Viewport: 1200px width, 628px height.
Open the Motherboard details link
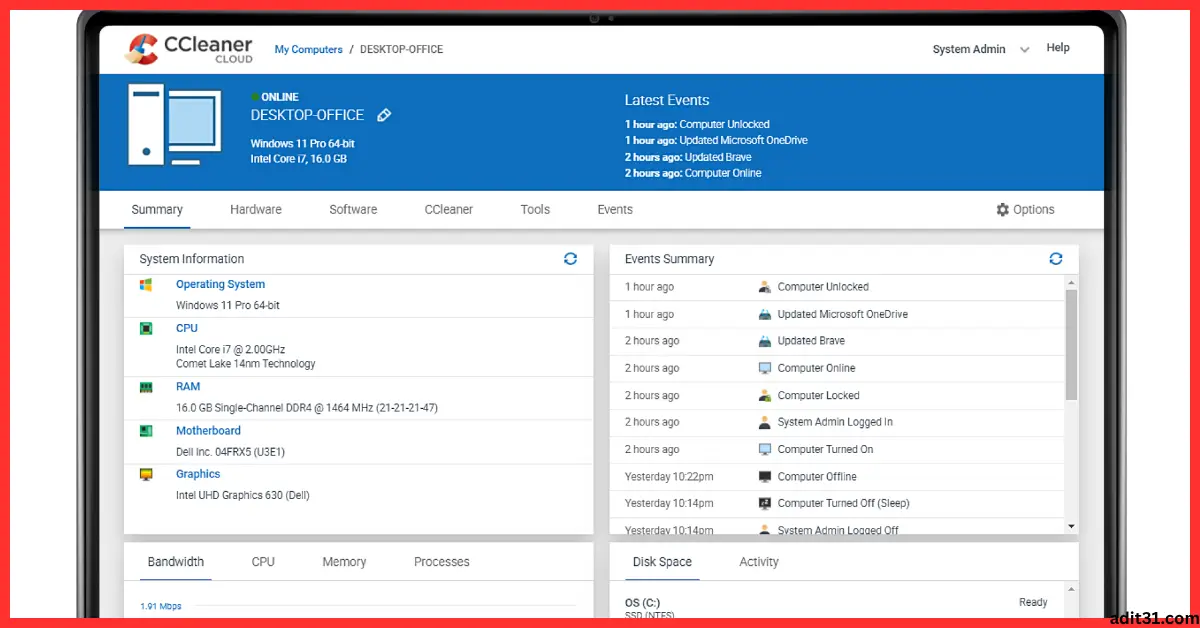tap(208, 431)
